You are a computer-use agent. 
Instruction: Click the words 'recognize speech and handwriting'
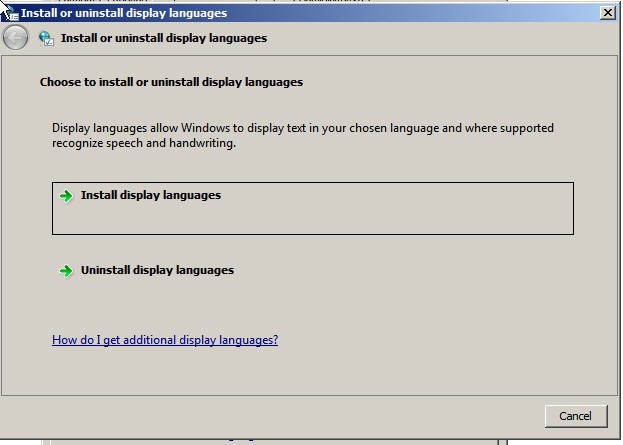tap(144, 144)
